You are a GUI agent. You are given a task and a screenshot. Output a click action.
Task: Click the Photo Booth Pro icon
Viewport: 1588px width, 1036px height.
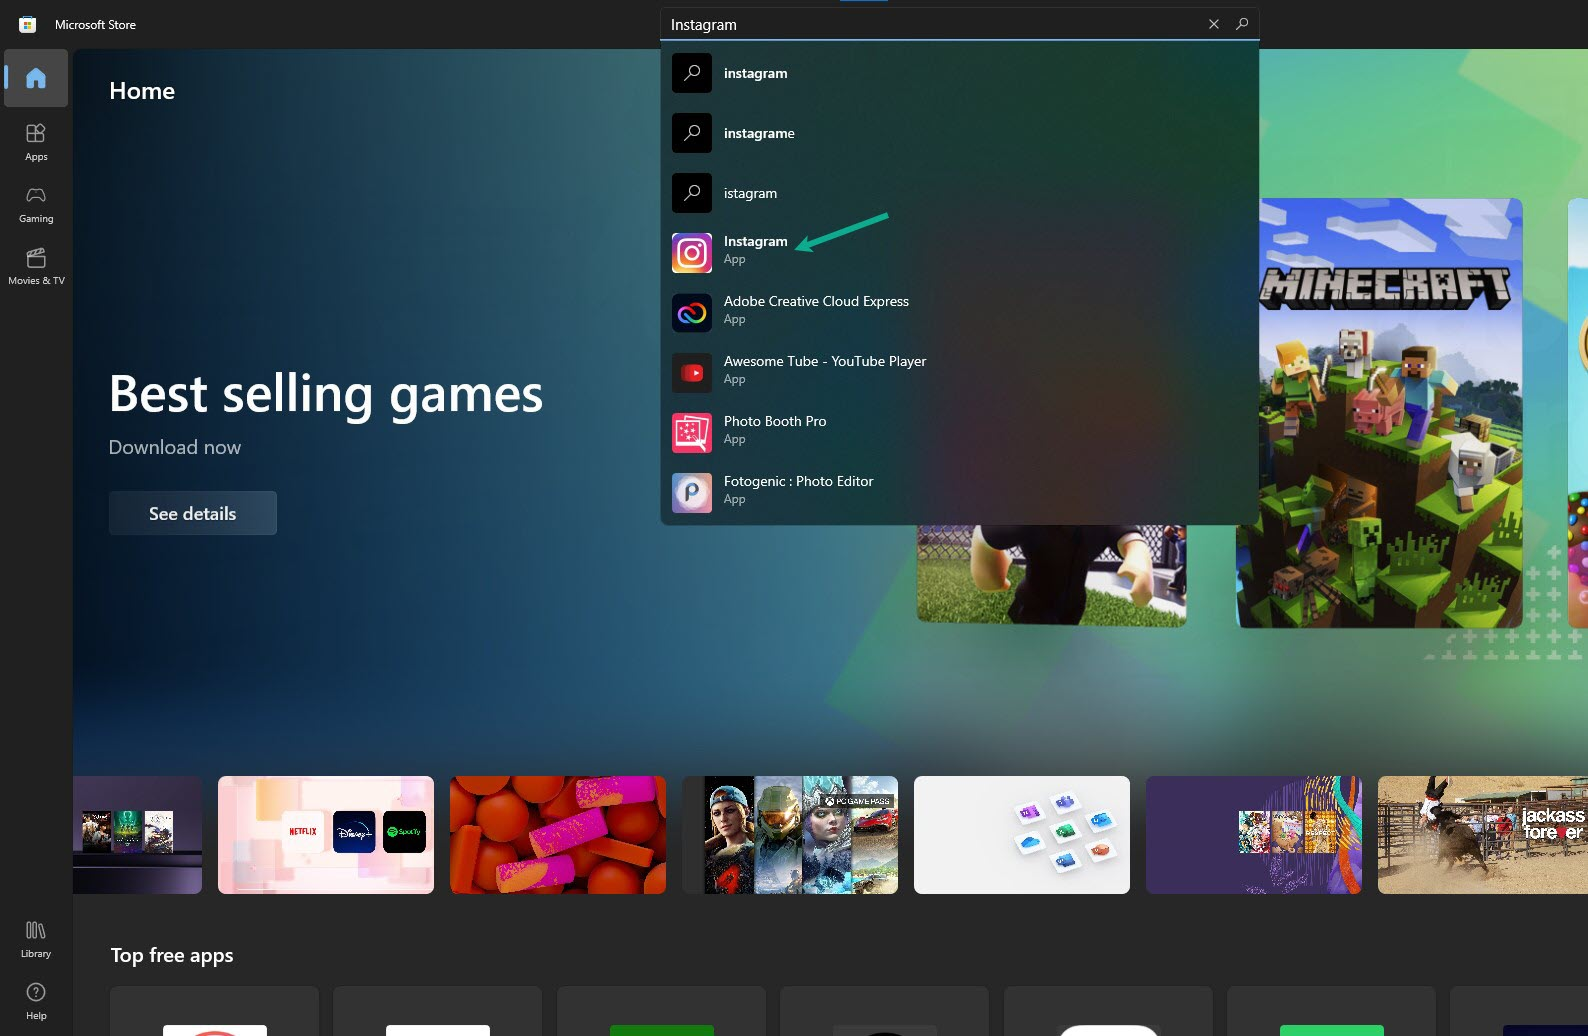click(x=692, y=433)
